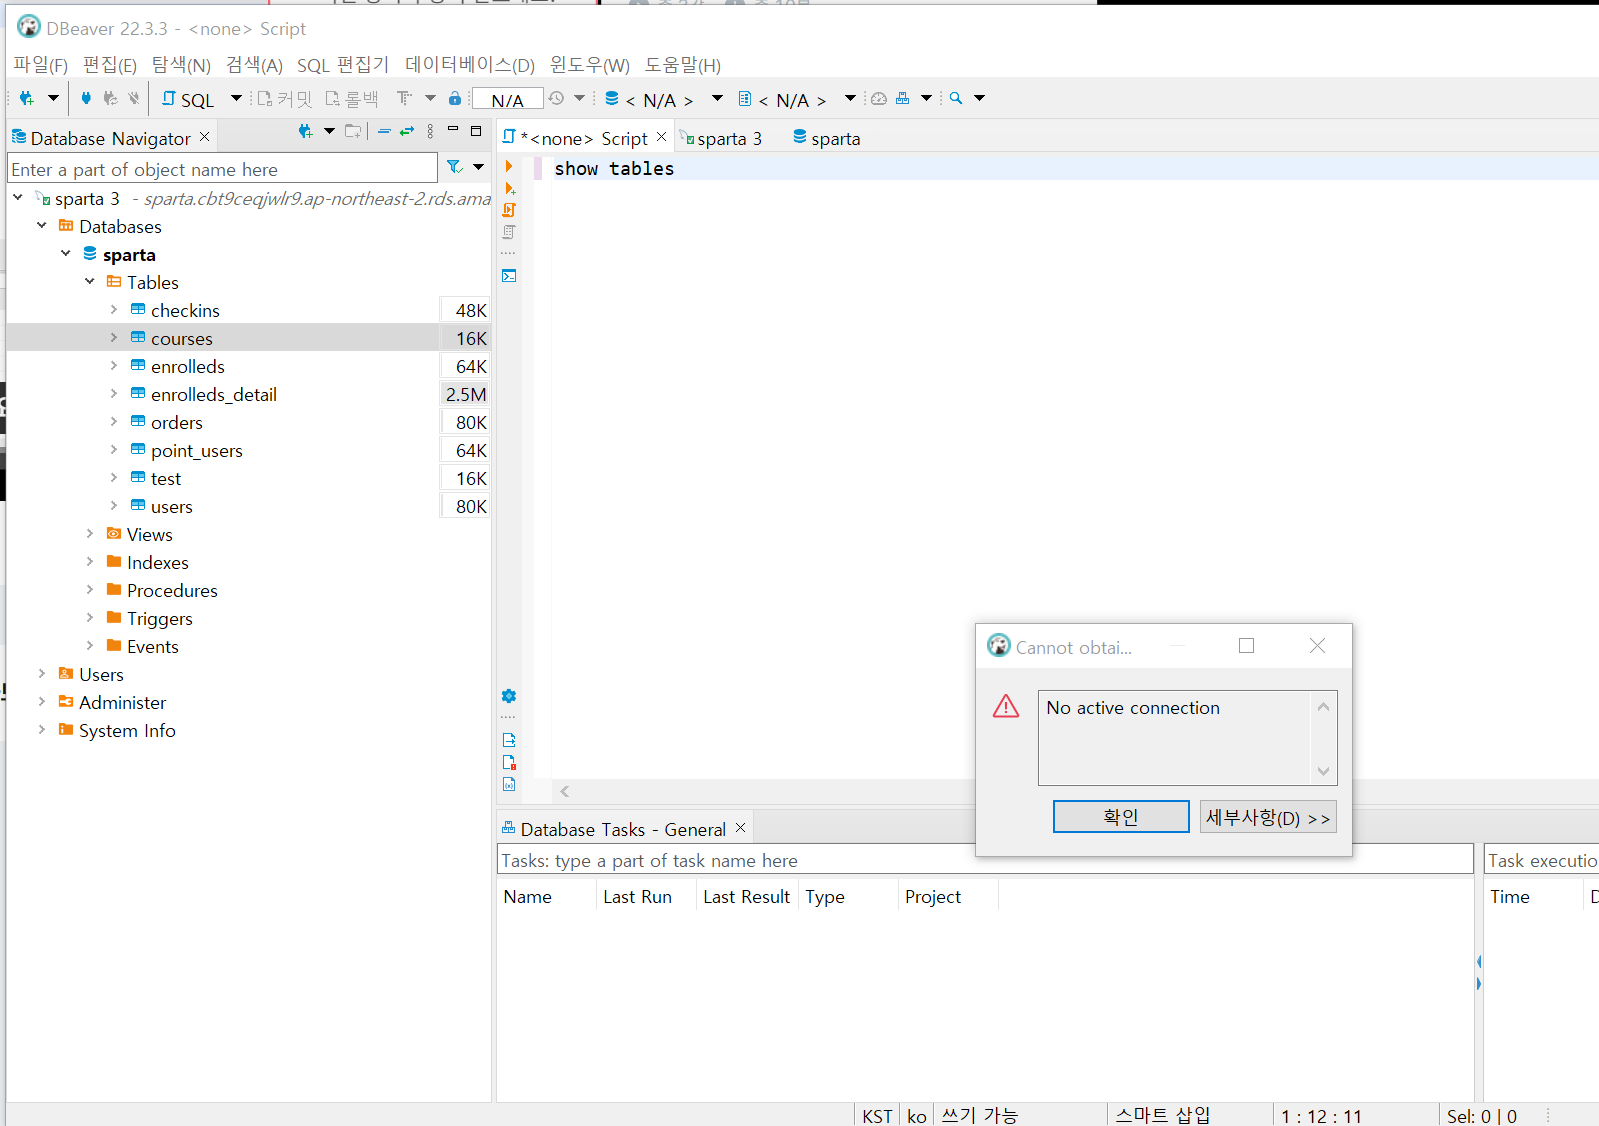This screenshot has width=1599, height=1126.
Task: Click the object name filter field
Action: [x=223, y=168]
